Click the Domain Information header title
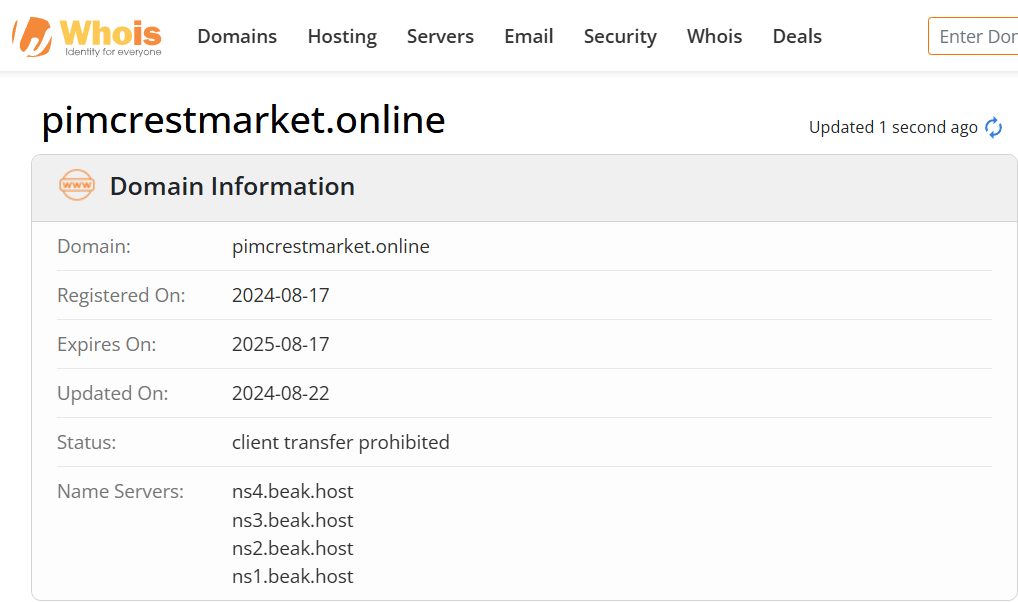 (232, 186)
